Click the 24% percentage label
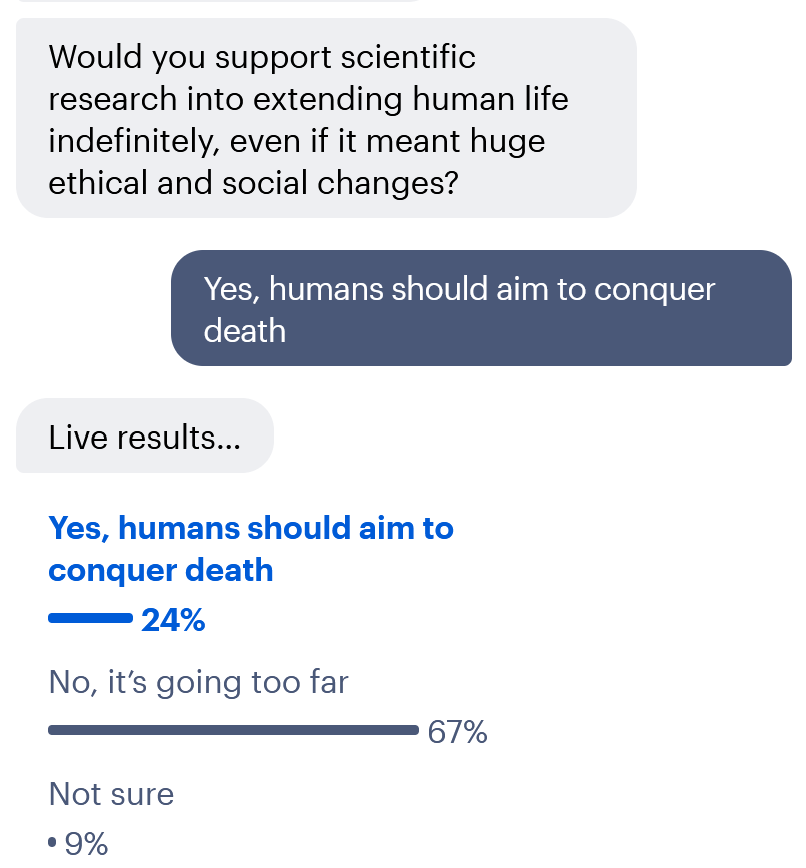This screenshot has height=868, width=806. (x=174, y=620)
